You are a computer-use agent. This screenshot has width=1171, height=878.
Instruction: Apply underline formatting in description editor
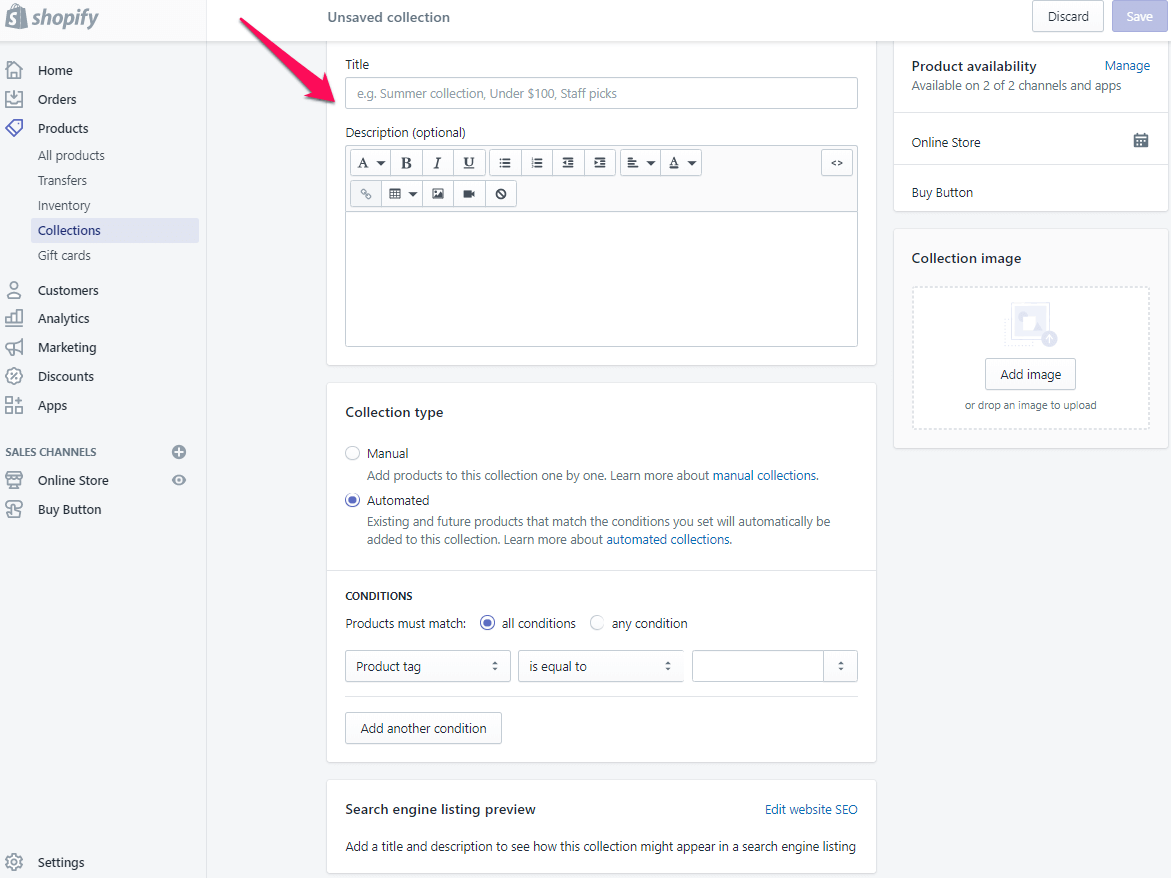469,163
